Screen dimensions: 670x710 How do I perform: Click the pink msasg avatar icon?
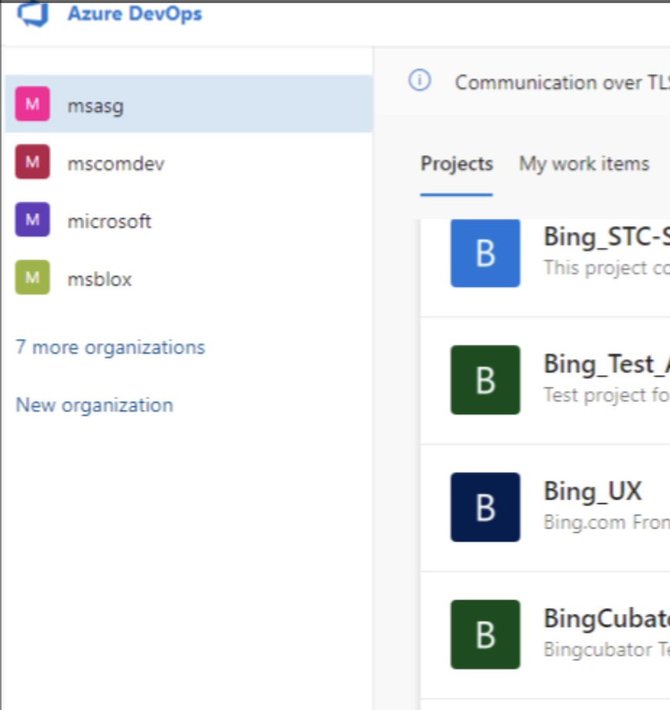point(32,104)
